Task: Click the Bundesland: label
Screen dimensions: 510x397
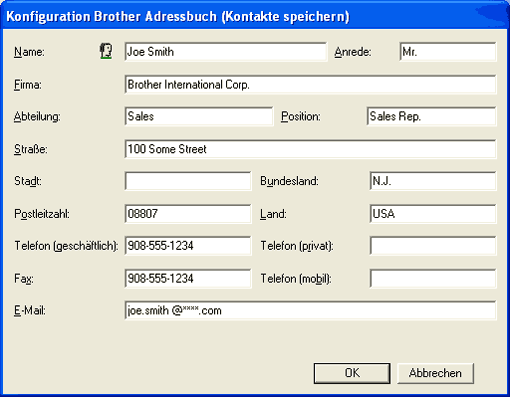Action: [289, 181]
